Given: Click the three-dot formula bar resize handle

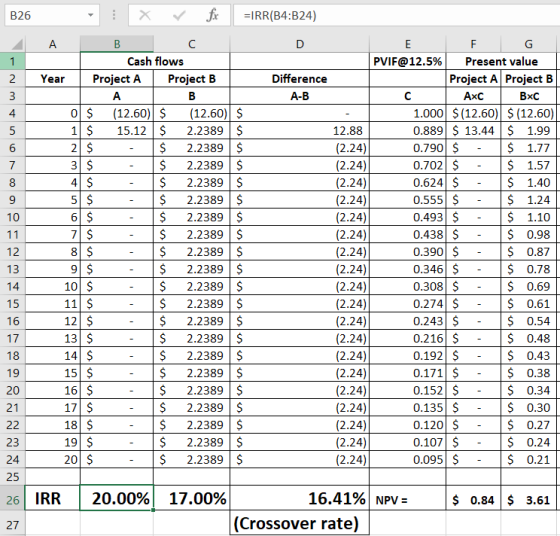Looking at the screenshot, I should [114, 15].
